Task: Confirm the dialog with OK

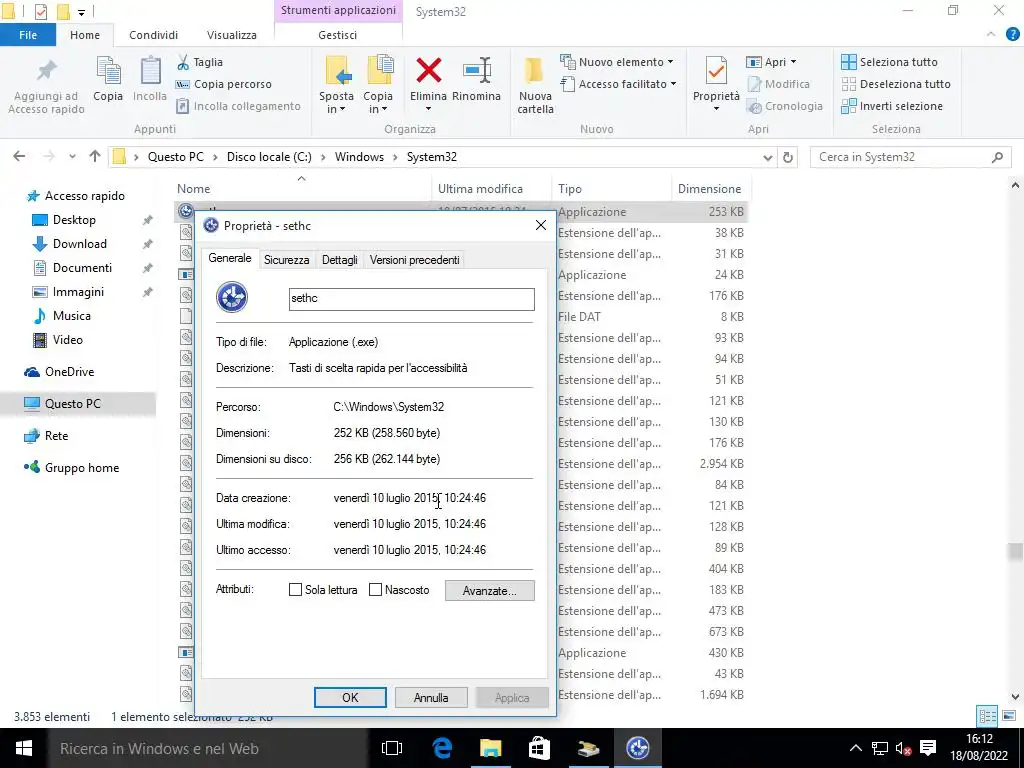Action: [x=350, y=697]
